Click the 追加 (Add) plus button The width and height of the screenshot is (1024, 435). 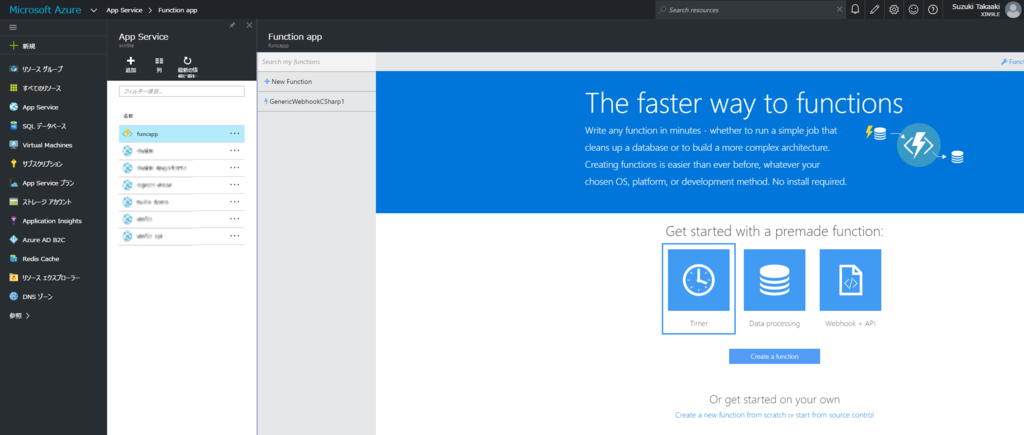click(x=131, y=64)
